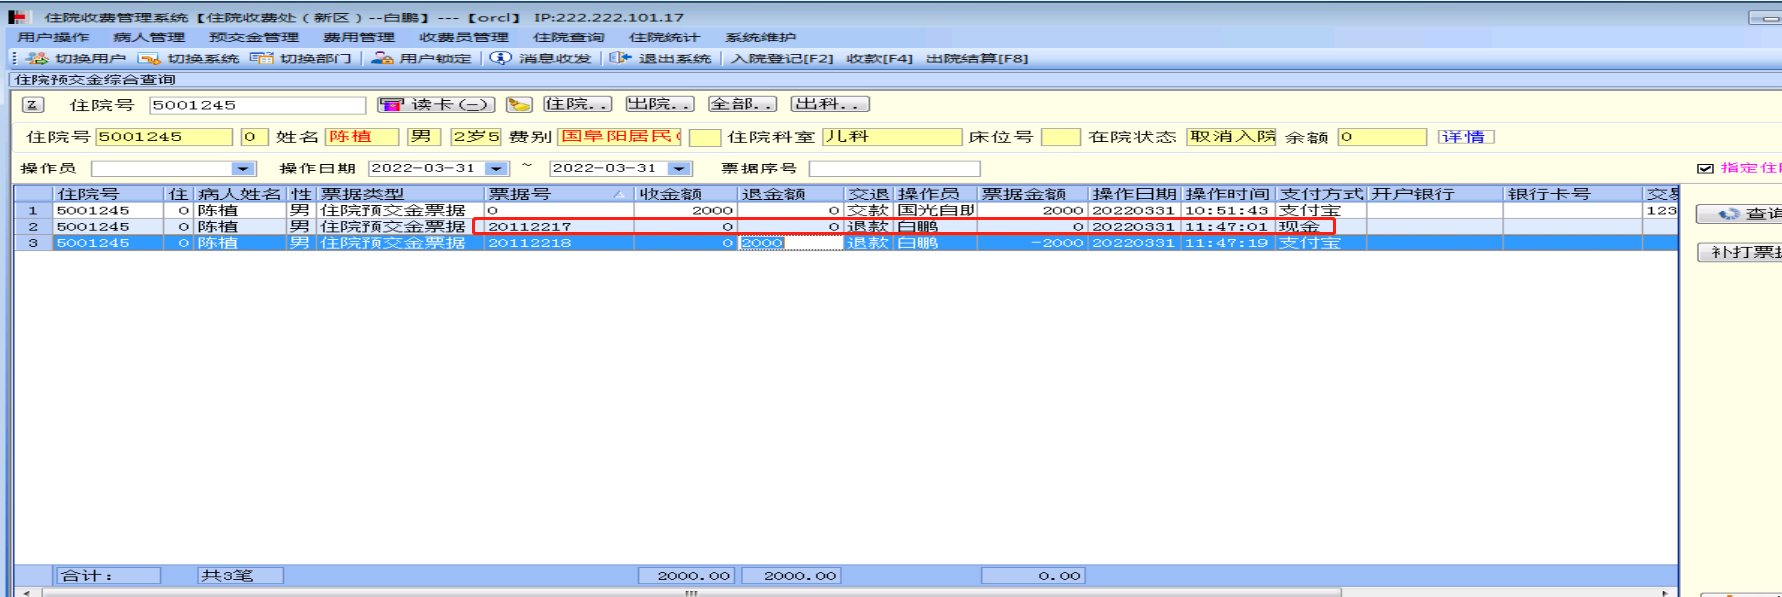Screen dimensions: 1782x597
Task: Click the 补打票据 reprint button
Action: coord(1739,252)
